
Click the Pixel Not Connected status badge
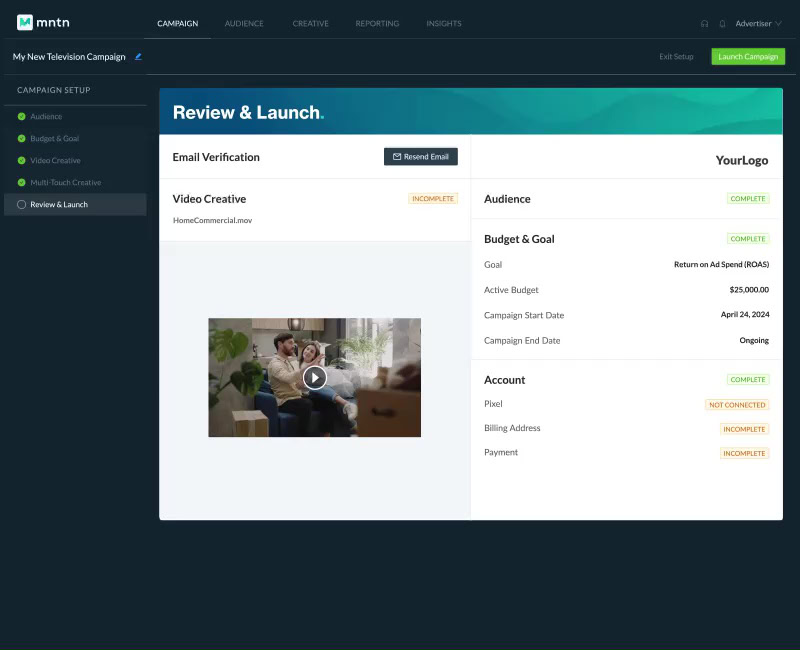pos(736,405)
